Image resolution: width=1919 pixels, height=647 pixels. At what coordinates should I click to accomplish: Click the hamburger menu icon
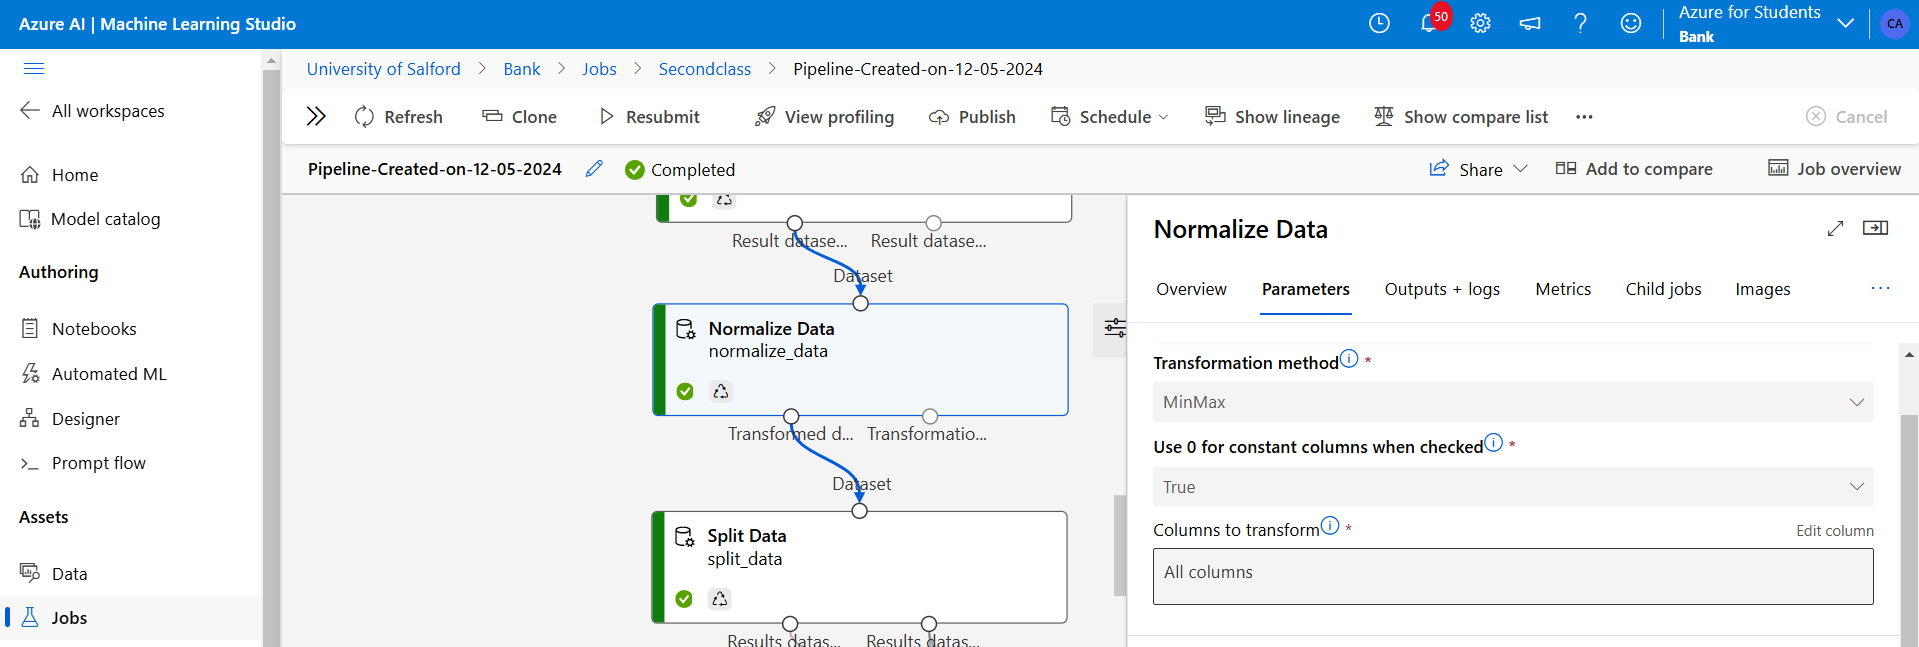pyautogui.click(x=34, y=68)
